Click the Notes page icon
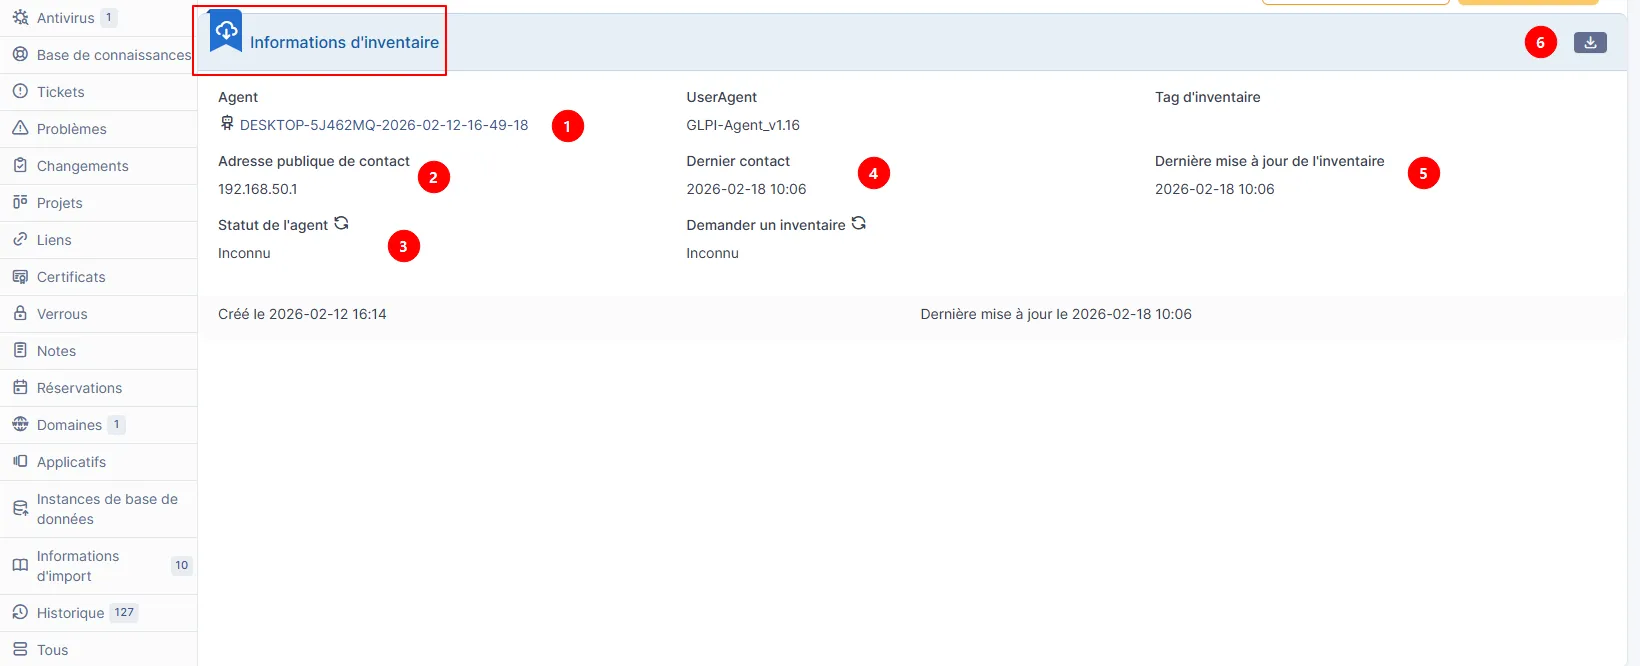The image size is (1640, 666). pyautogui.click(x=20, y=351)
